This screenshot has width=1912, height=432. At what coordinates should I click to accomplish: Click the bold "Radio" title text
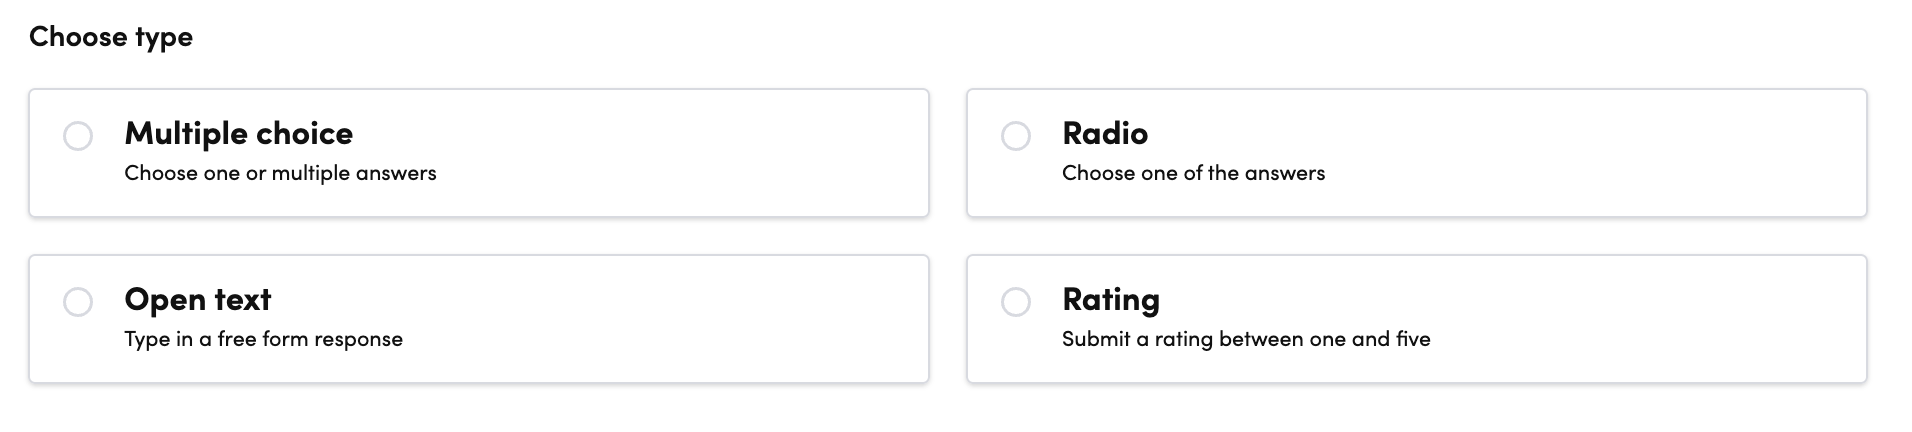[x=1104, y=133]
